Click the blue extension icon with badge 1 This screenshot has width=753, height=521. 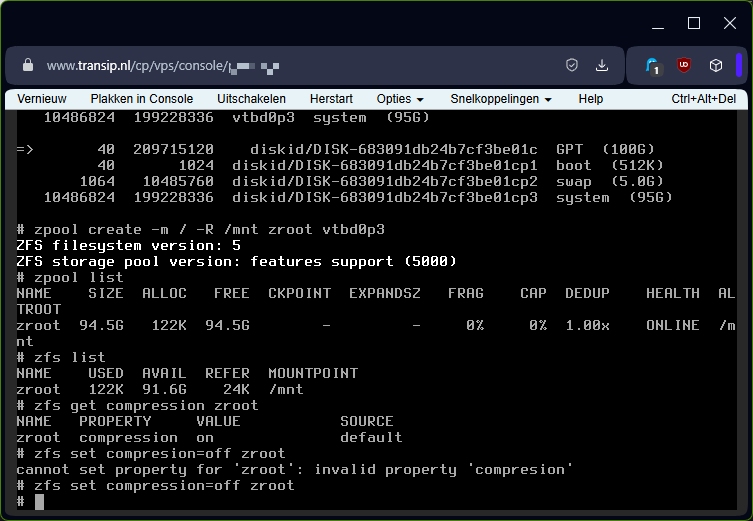point(652,66)
